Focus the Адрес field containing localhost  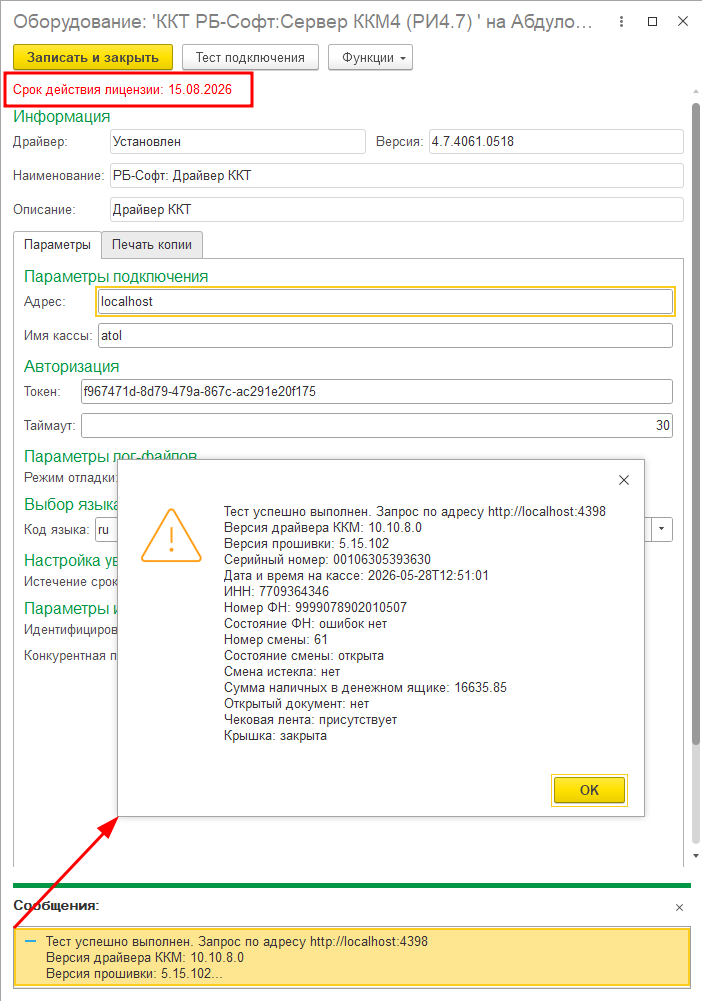tap(385, 301)
